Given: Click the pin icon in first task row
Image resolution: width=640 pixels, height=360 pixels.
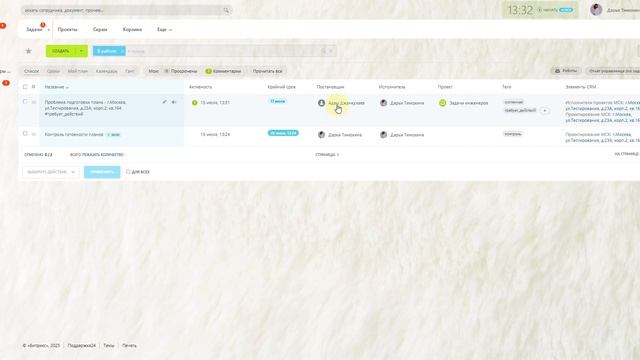Looking at the screenshot, I should 174,102.
